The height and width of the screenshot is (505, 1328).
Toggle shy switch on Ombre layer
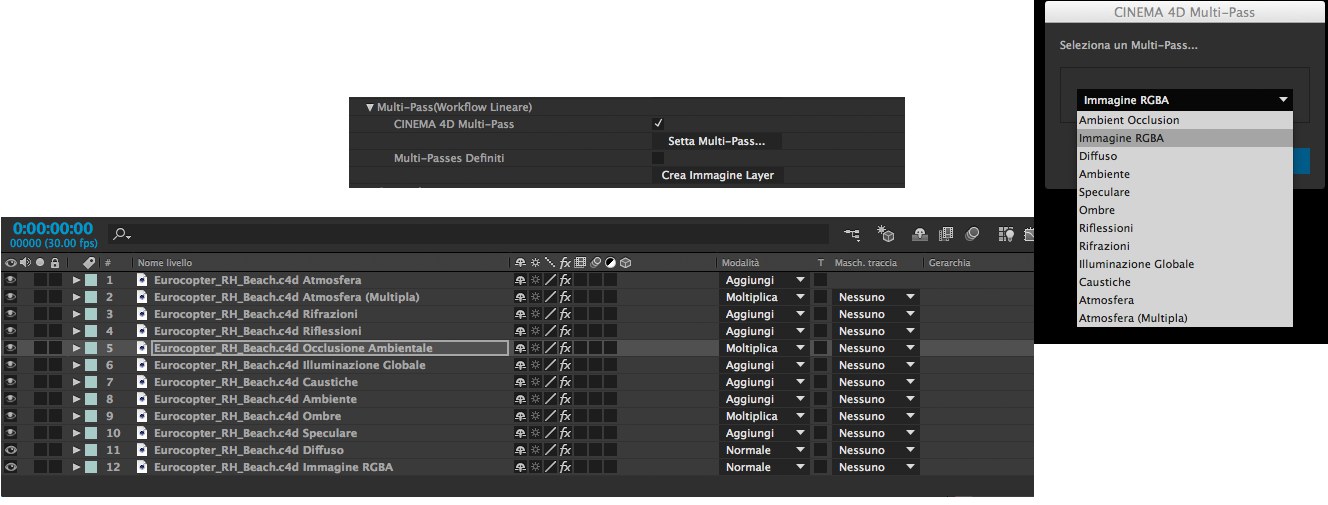coord(520,416)
